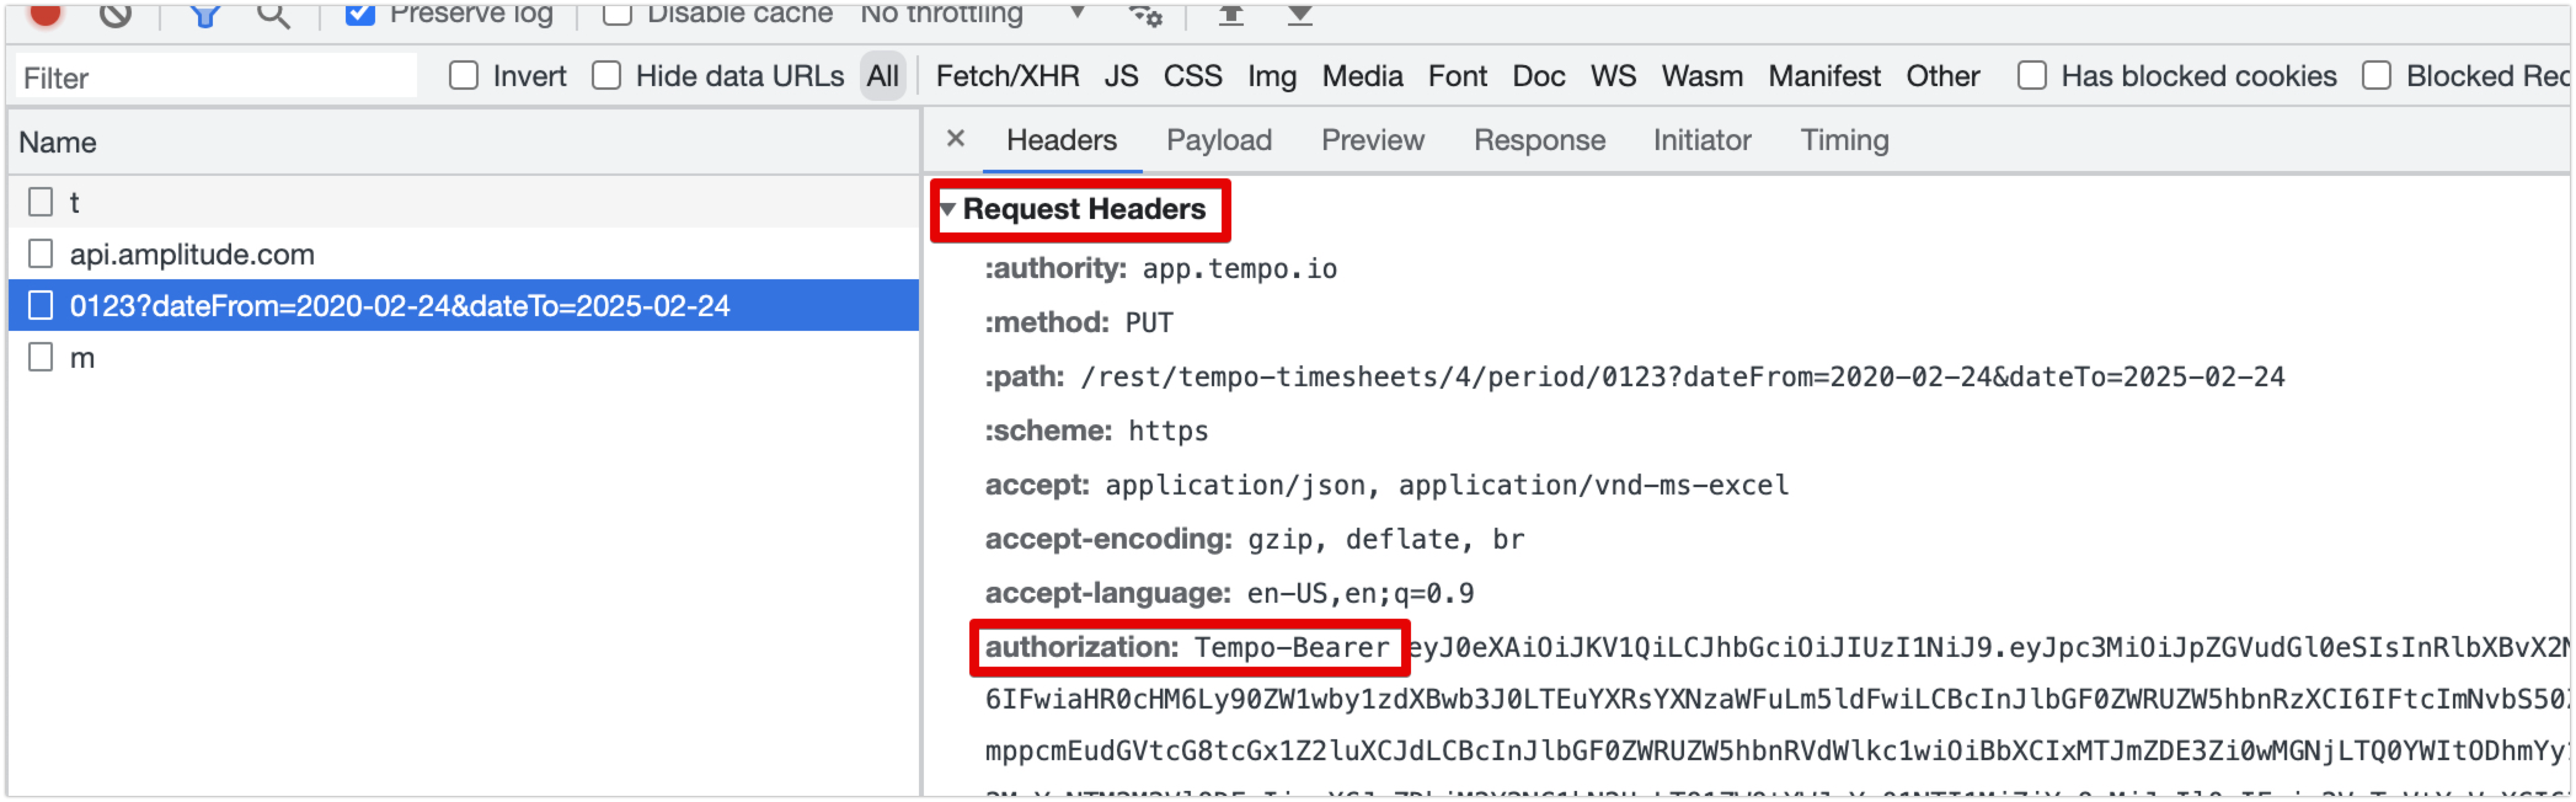Close the request details panel
This screenshot has width=2576, height=802.
pos(955,139)
